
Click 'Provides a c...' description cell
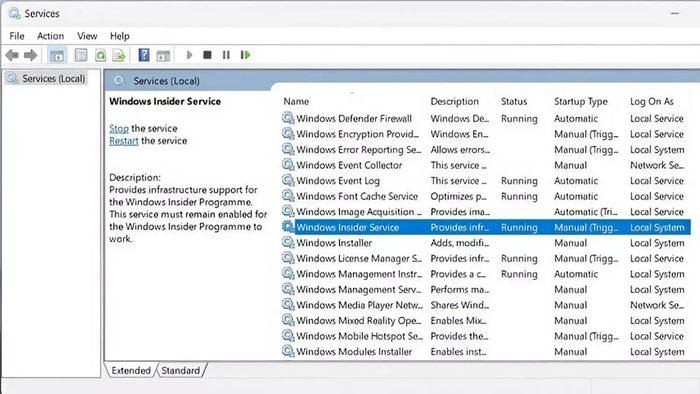[x=458, y=274]
